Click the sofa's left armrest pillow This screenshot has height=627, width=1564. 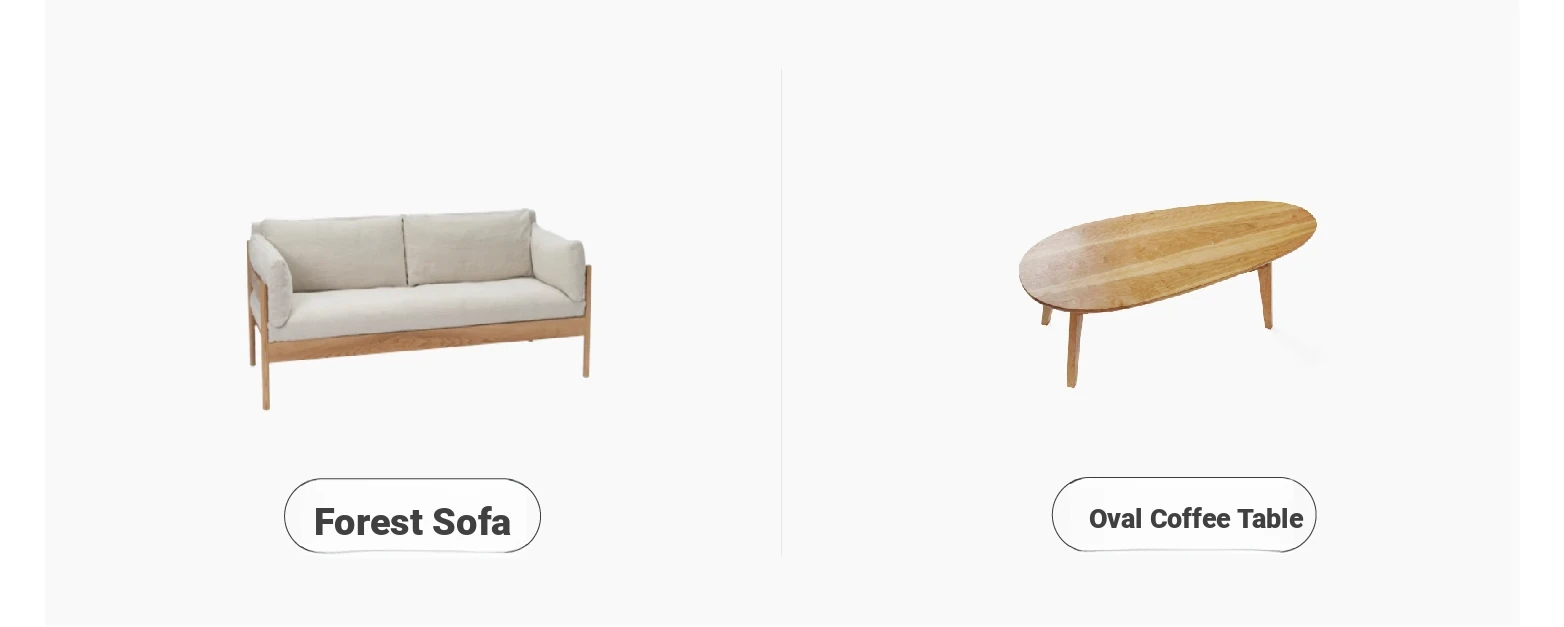[x=270, y=280]
